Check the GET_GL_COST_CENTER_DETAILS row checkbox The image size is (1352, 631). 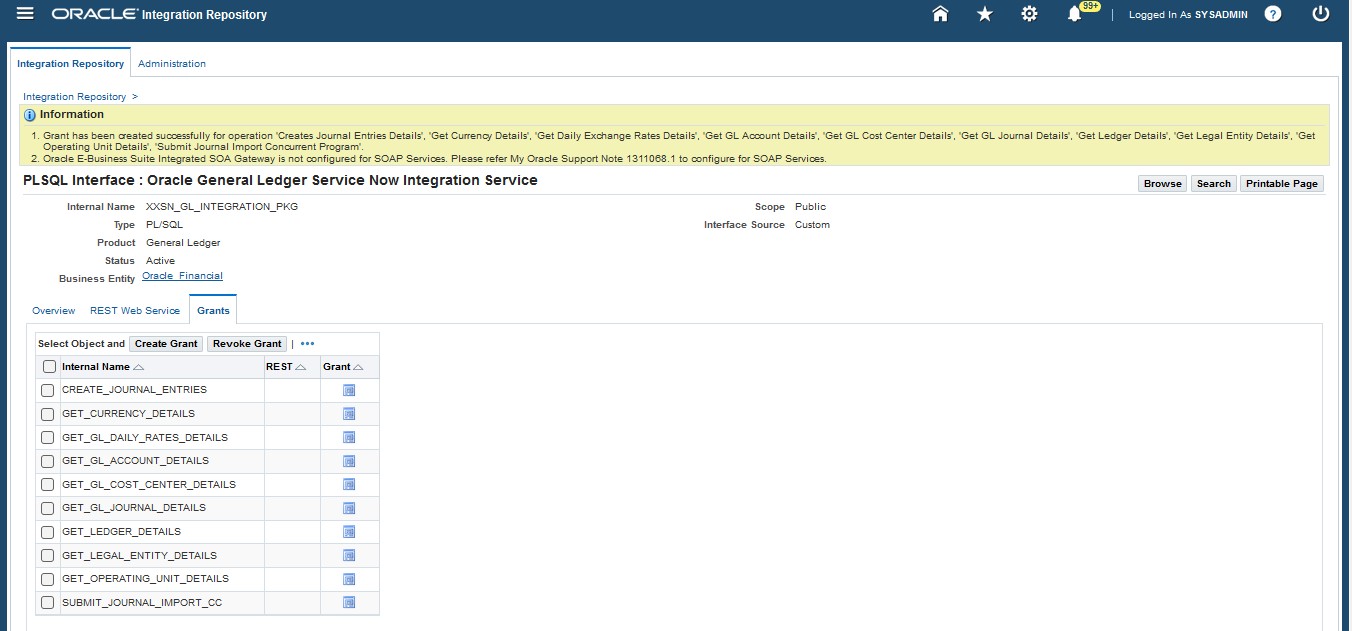click(x=47, y=485)
